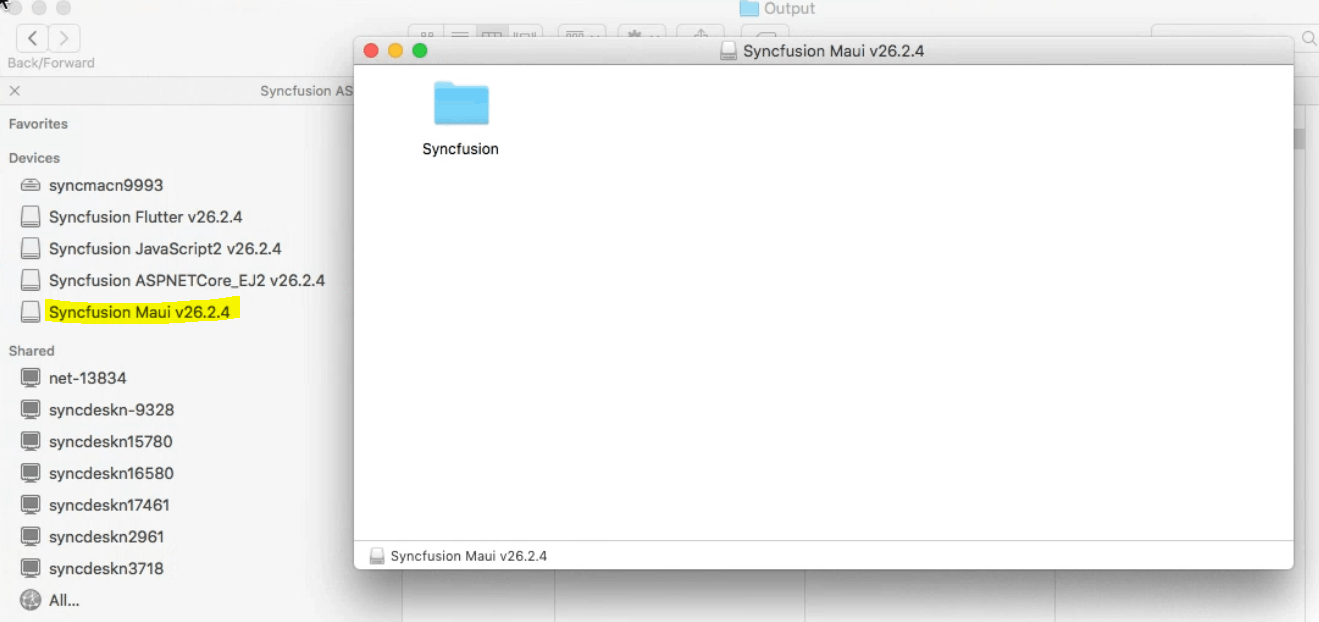Close the Syncfusion Maui window with red button
Viewport: 1319px width, 622px height.
pos(371,51)
